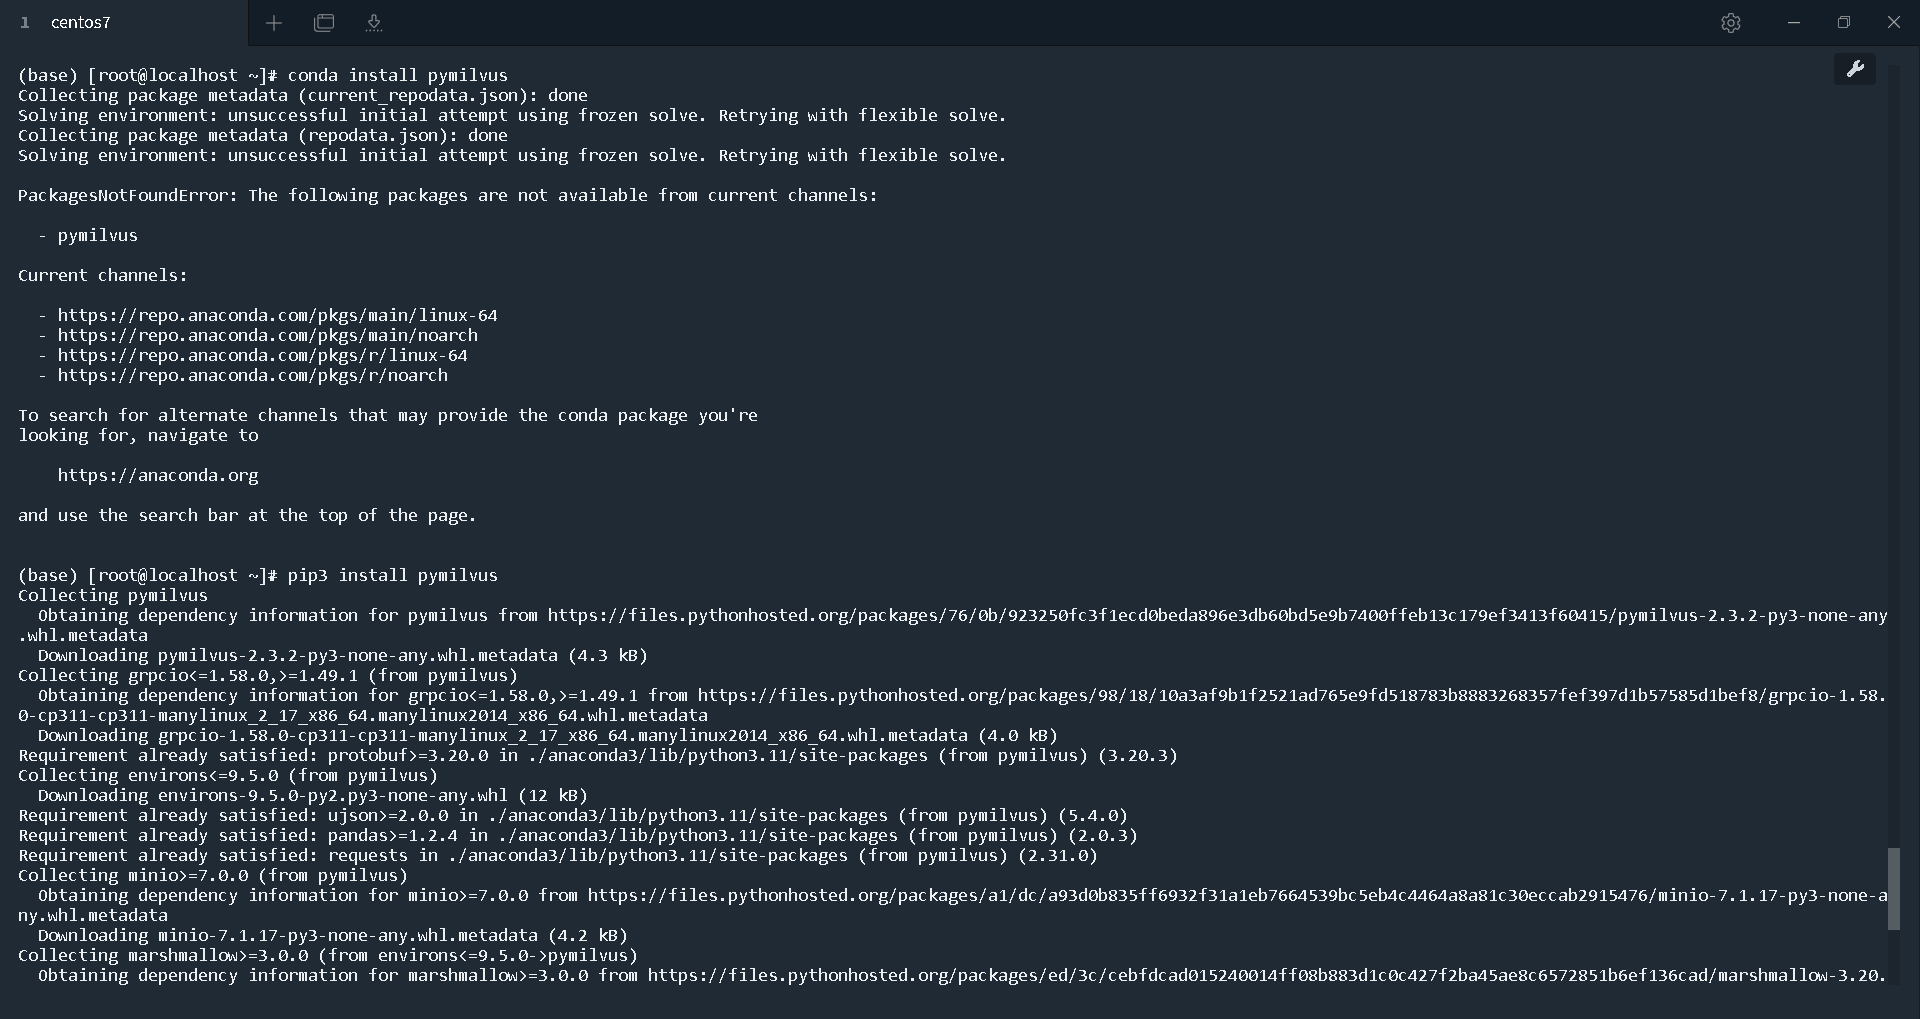Click the floating wrench quick-settings icon
The width and height of the screenshot is (1920, 1019).
tap(1856, 68)
